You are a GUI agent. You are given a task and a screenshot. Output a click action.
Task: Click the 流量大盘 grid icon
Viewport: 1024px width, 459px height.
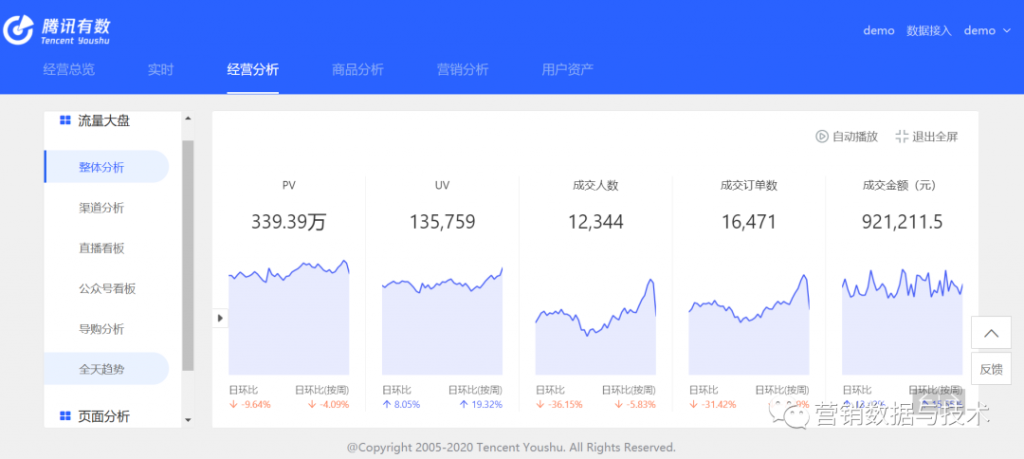click(x=65, y=121)
